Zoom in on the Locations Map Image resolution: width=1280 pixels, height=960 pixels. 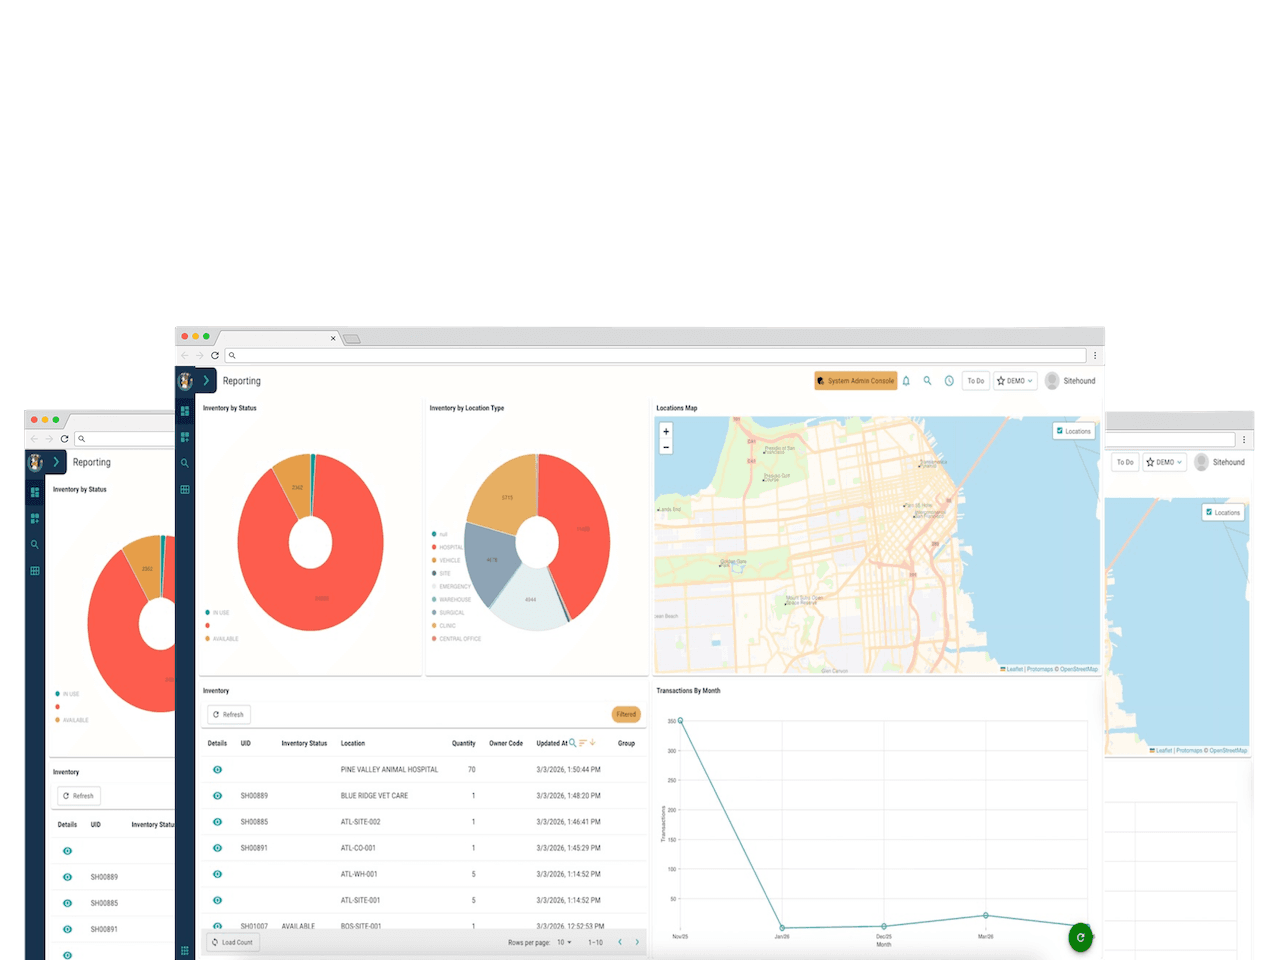(666, 430)
